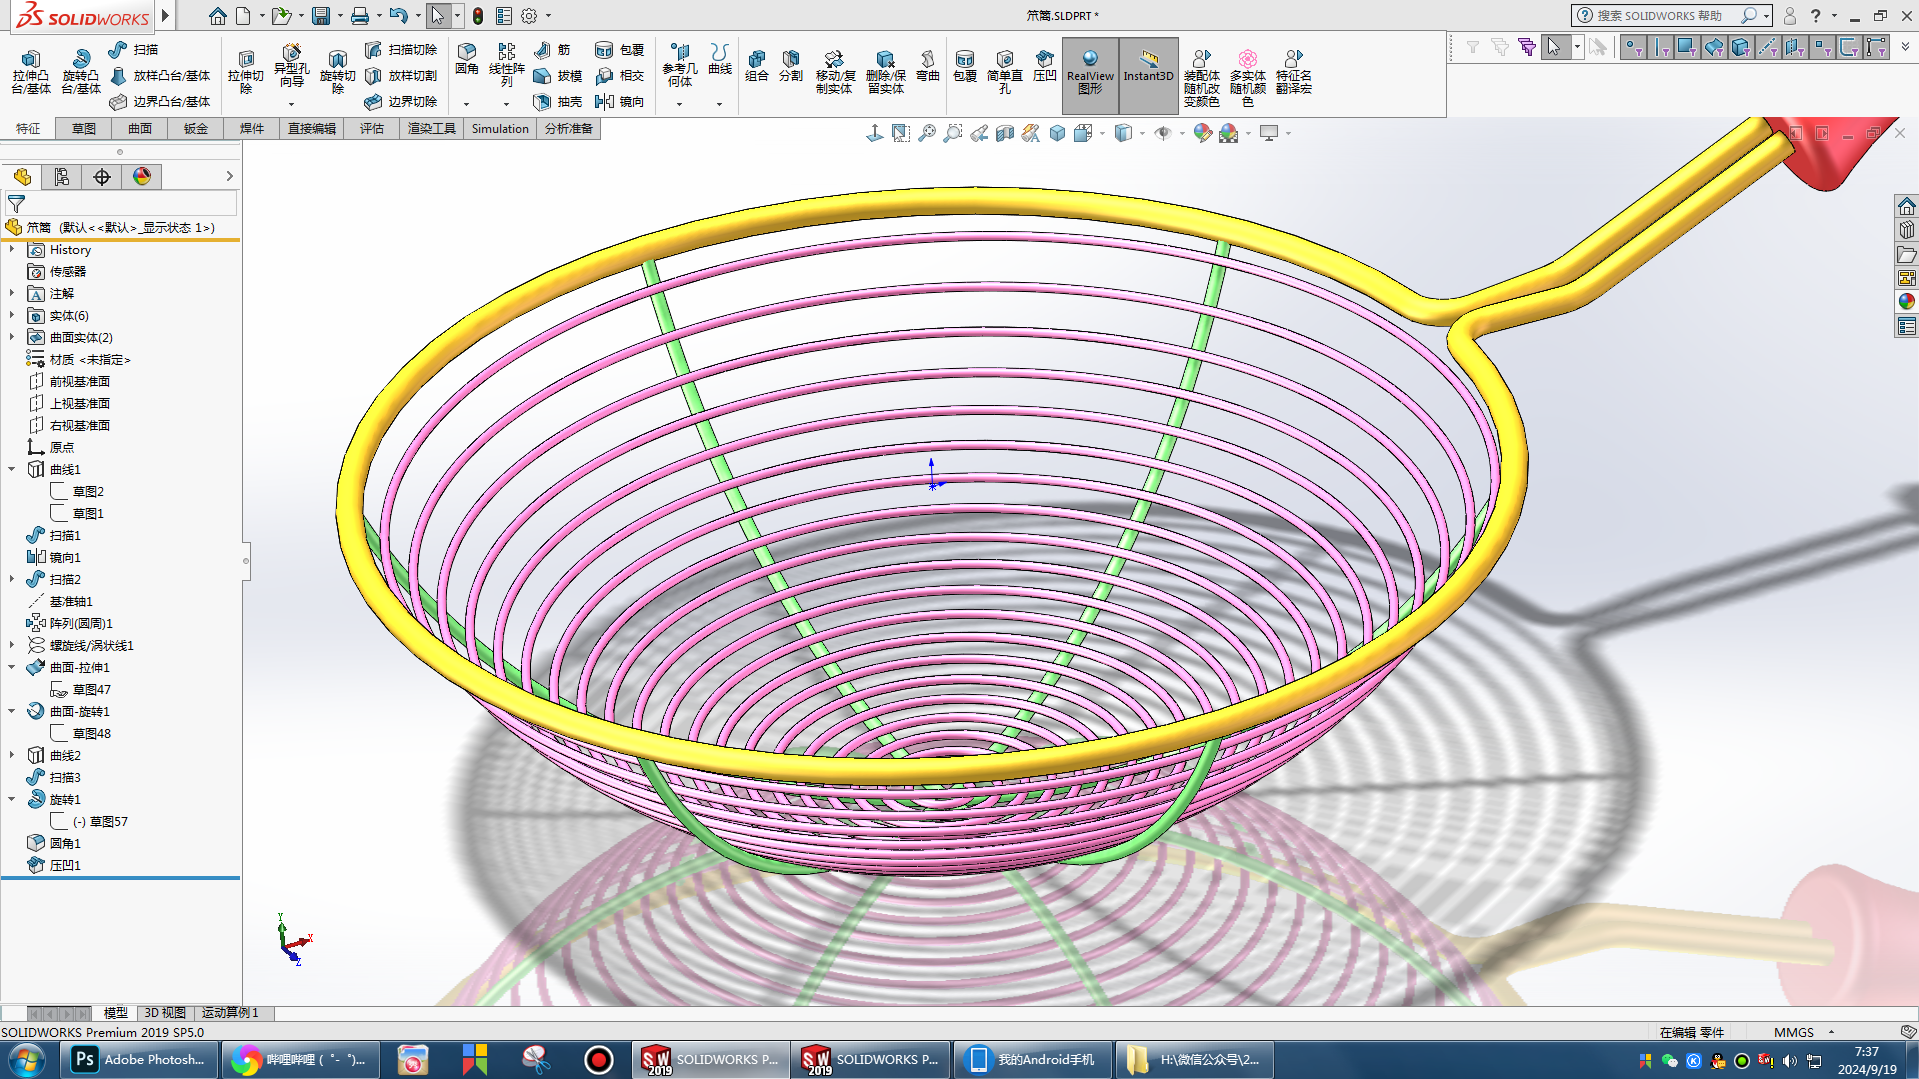Expand the History tree node
Screen dimensions: 1919x1079
point(12,250)
